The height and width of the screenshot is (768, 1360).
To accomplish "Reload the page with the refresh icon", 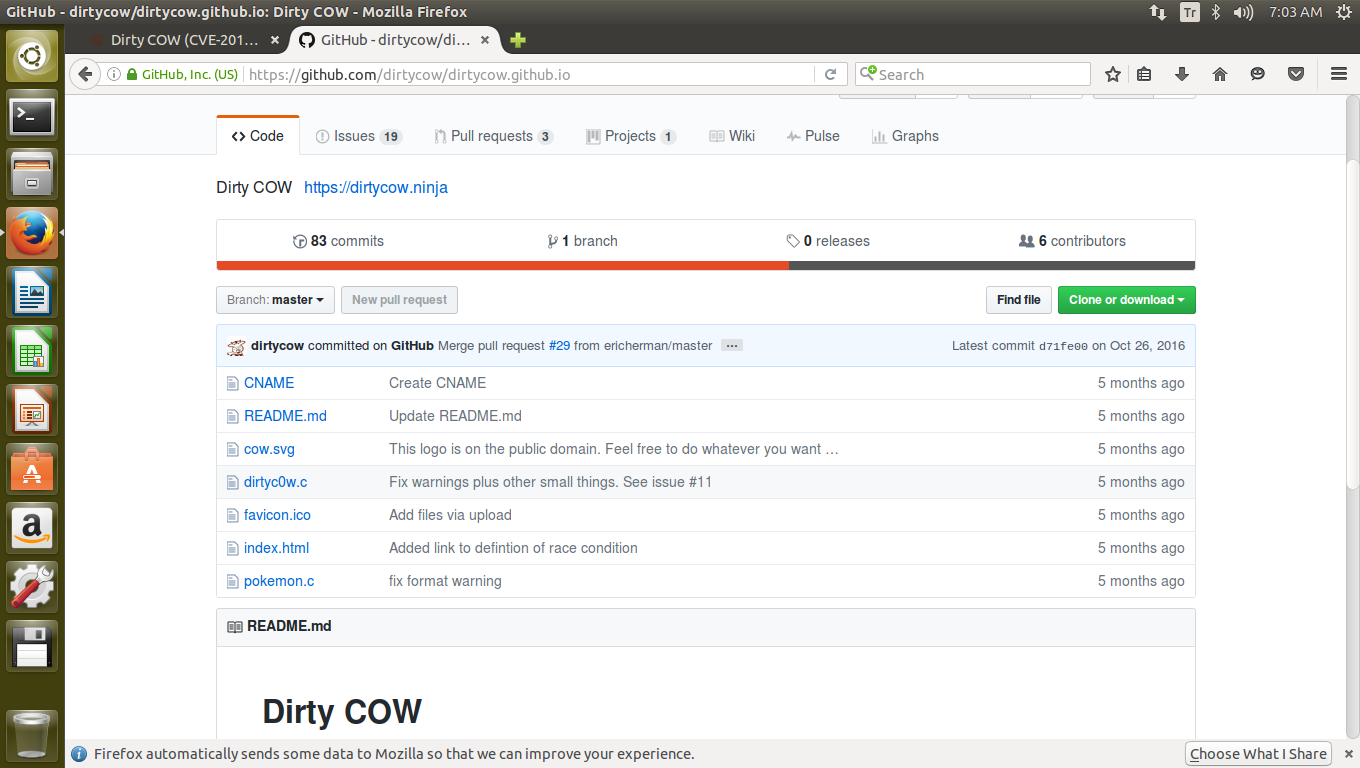I will (x=830, y=74).
